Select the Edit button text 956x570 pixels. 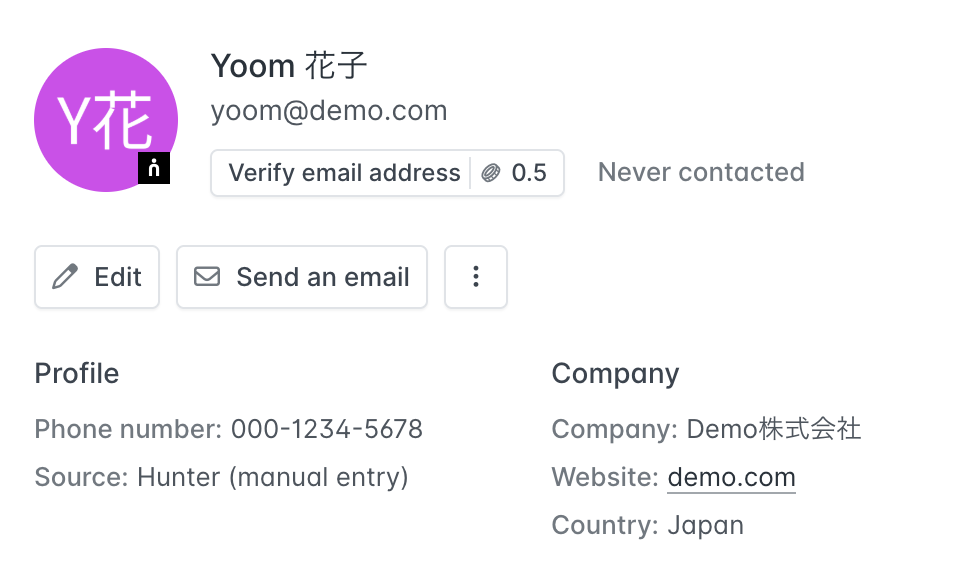coord(118,277)
